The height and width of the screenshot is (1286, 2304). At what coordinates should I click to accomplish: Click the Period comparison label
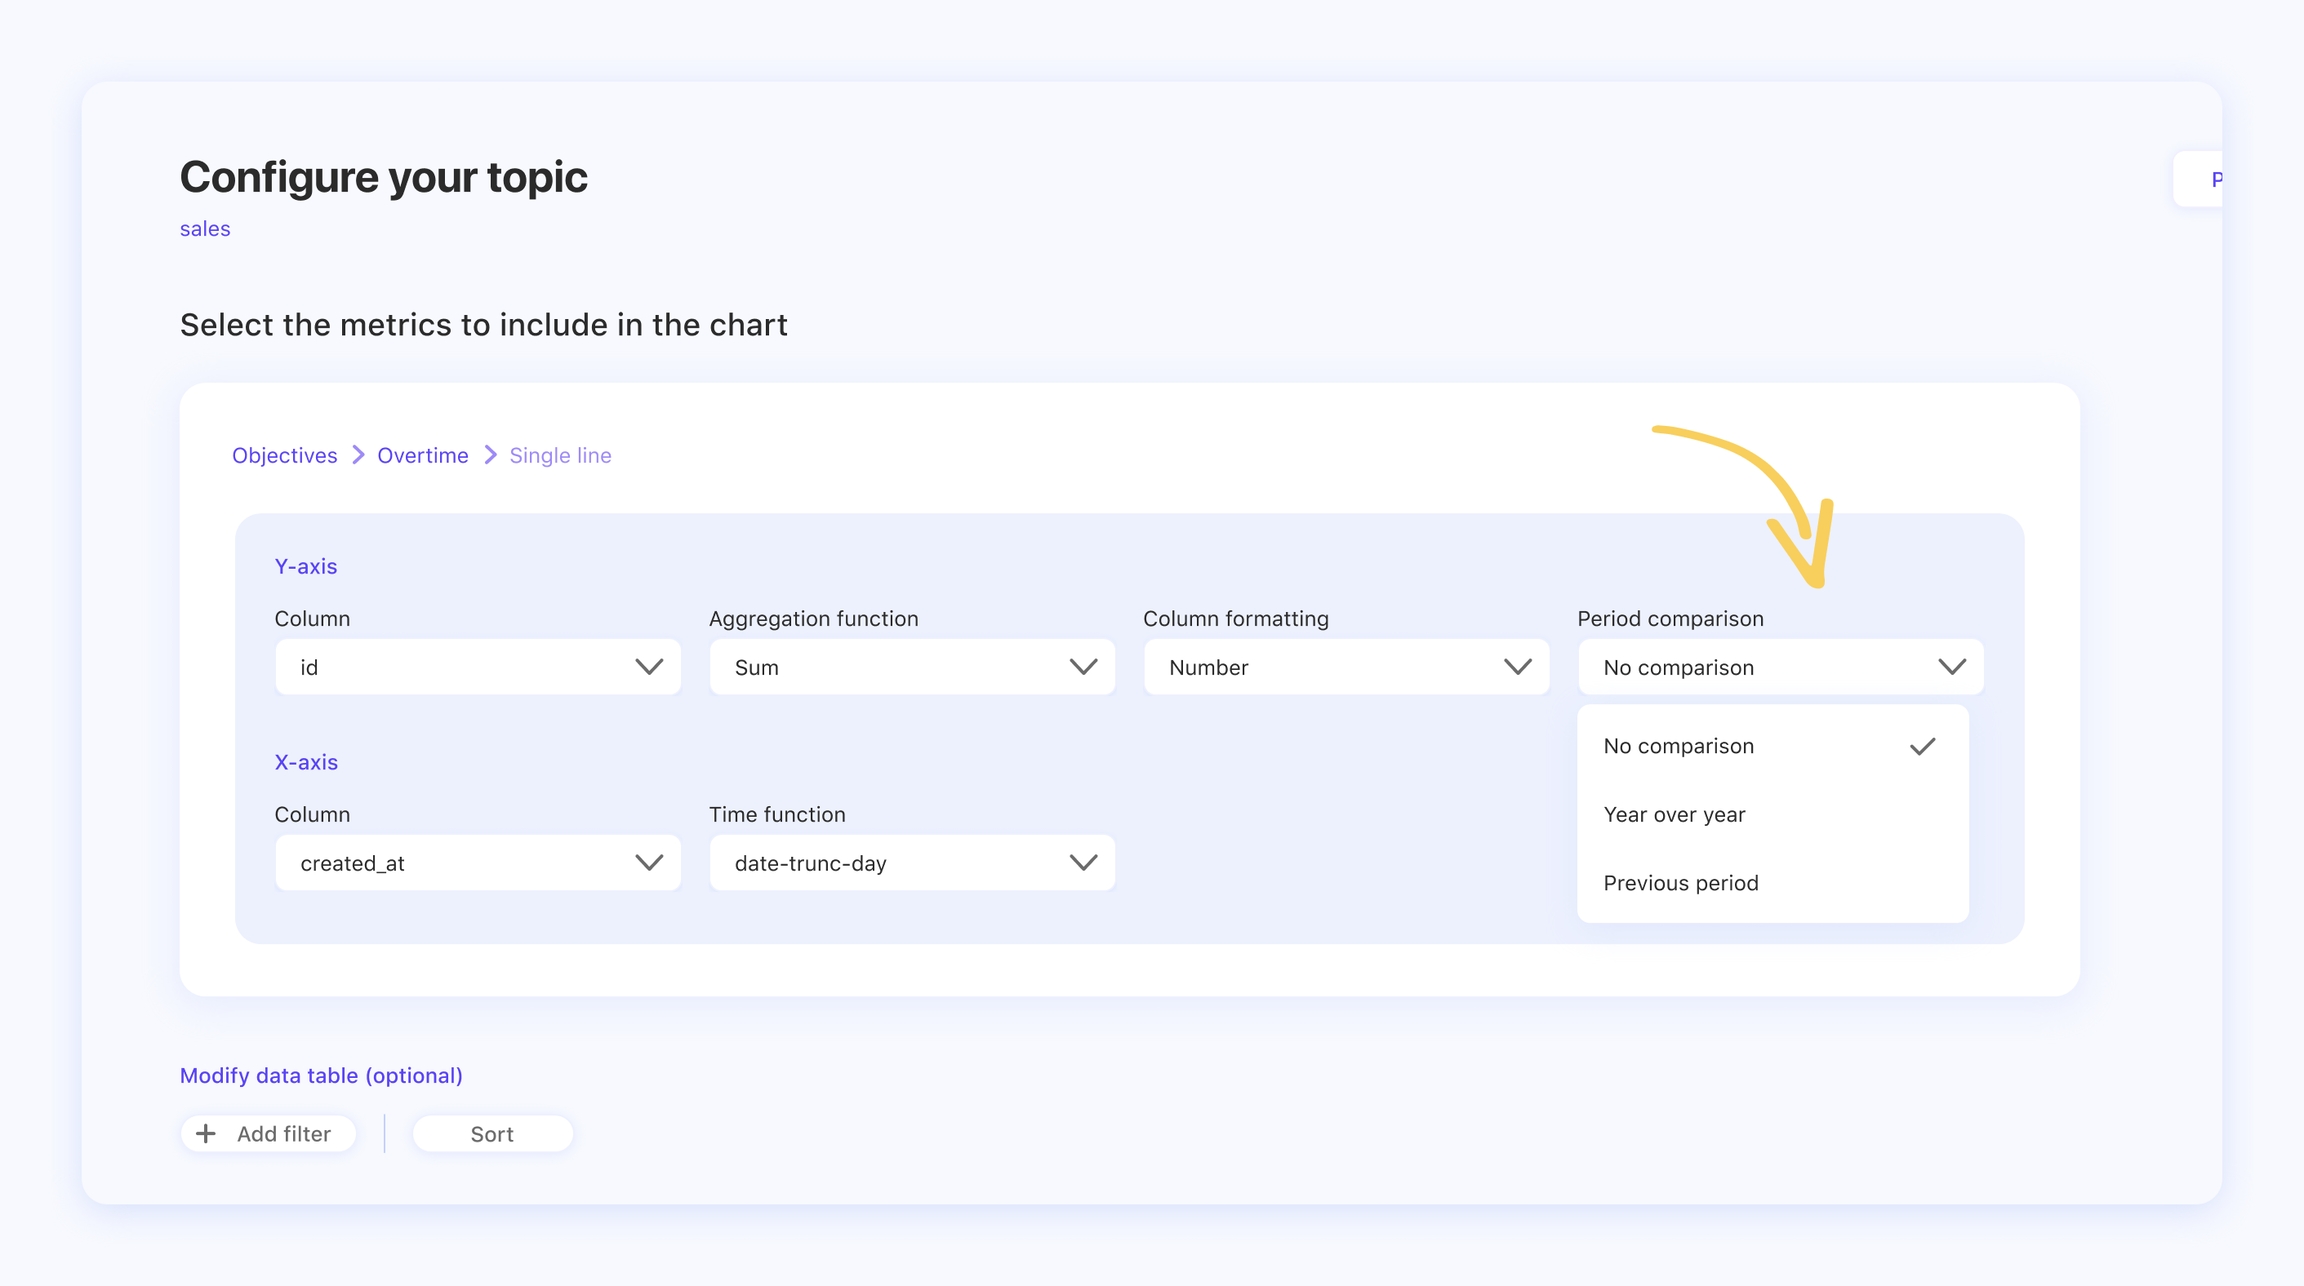tap(1670, 619)
